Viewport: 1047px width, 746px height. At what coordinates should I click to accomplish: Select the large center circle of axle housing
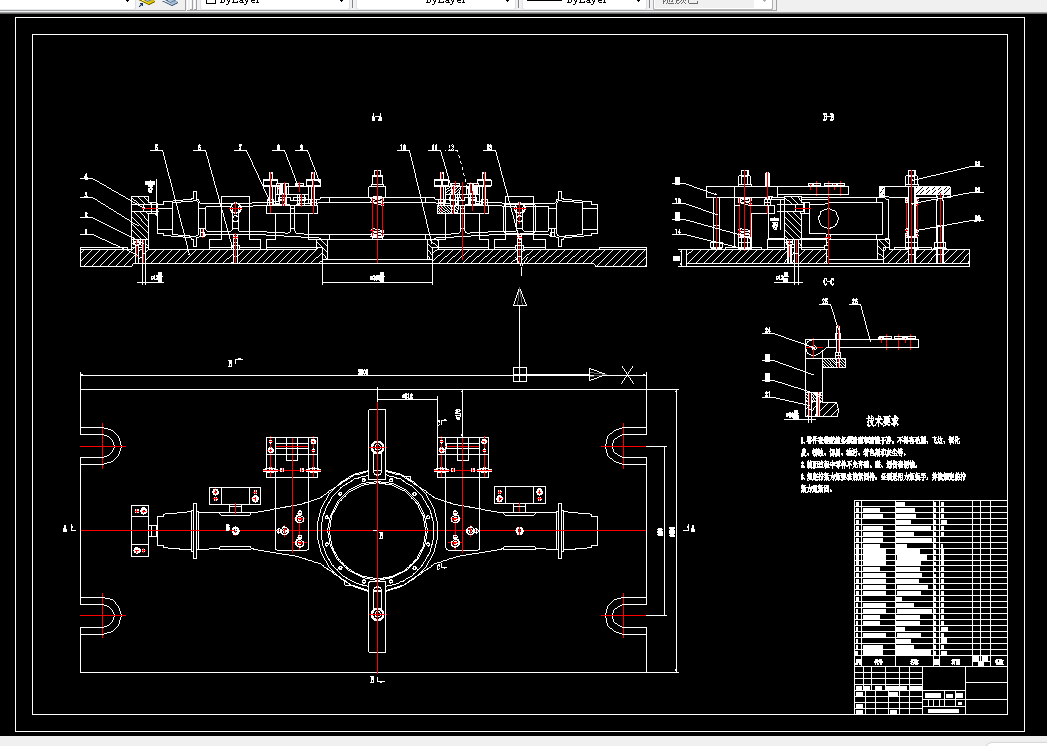(377, 530)
